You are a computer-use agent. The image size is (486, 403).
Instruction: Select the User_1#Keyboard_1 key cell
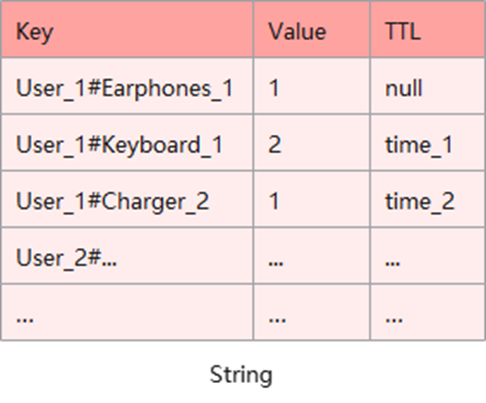(x=127, y=143)
